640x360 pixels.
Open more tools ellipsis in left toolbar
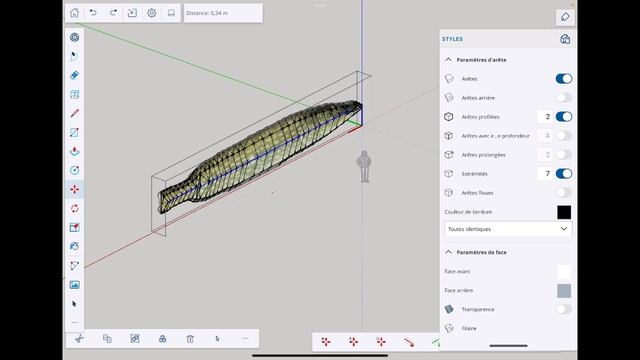point(74,322)
